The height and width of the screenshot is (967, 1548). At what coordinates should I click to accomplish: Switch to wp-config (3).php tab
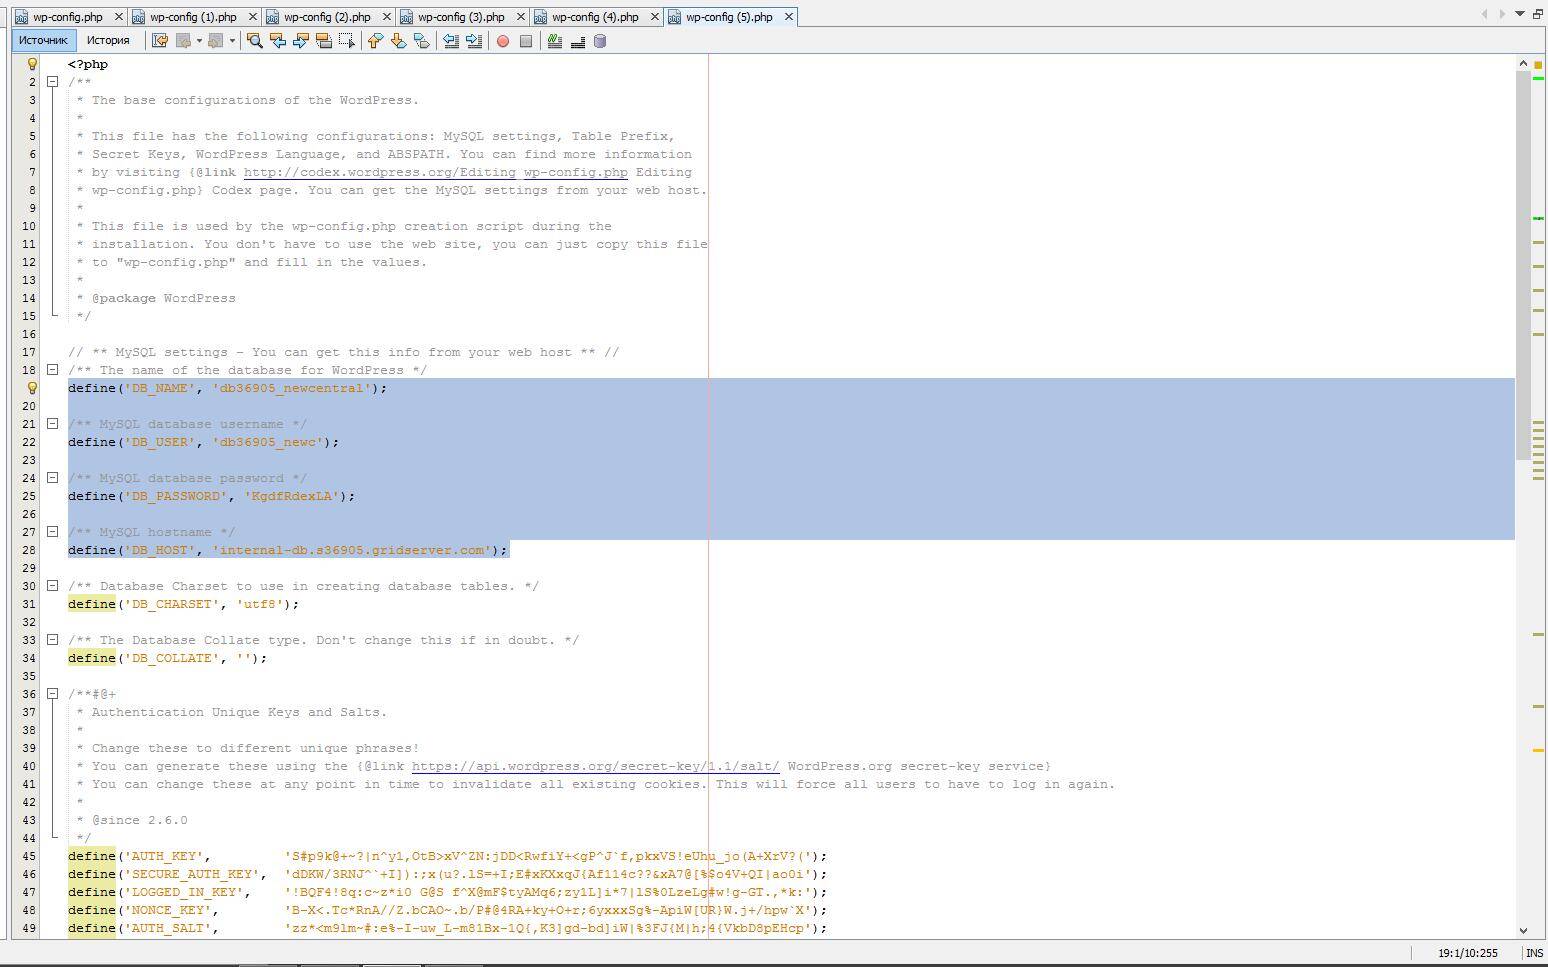click(x=460, y=17)
